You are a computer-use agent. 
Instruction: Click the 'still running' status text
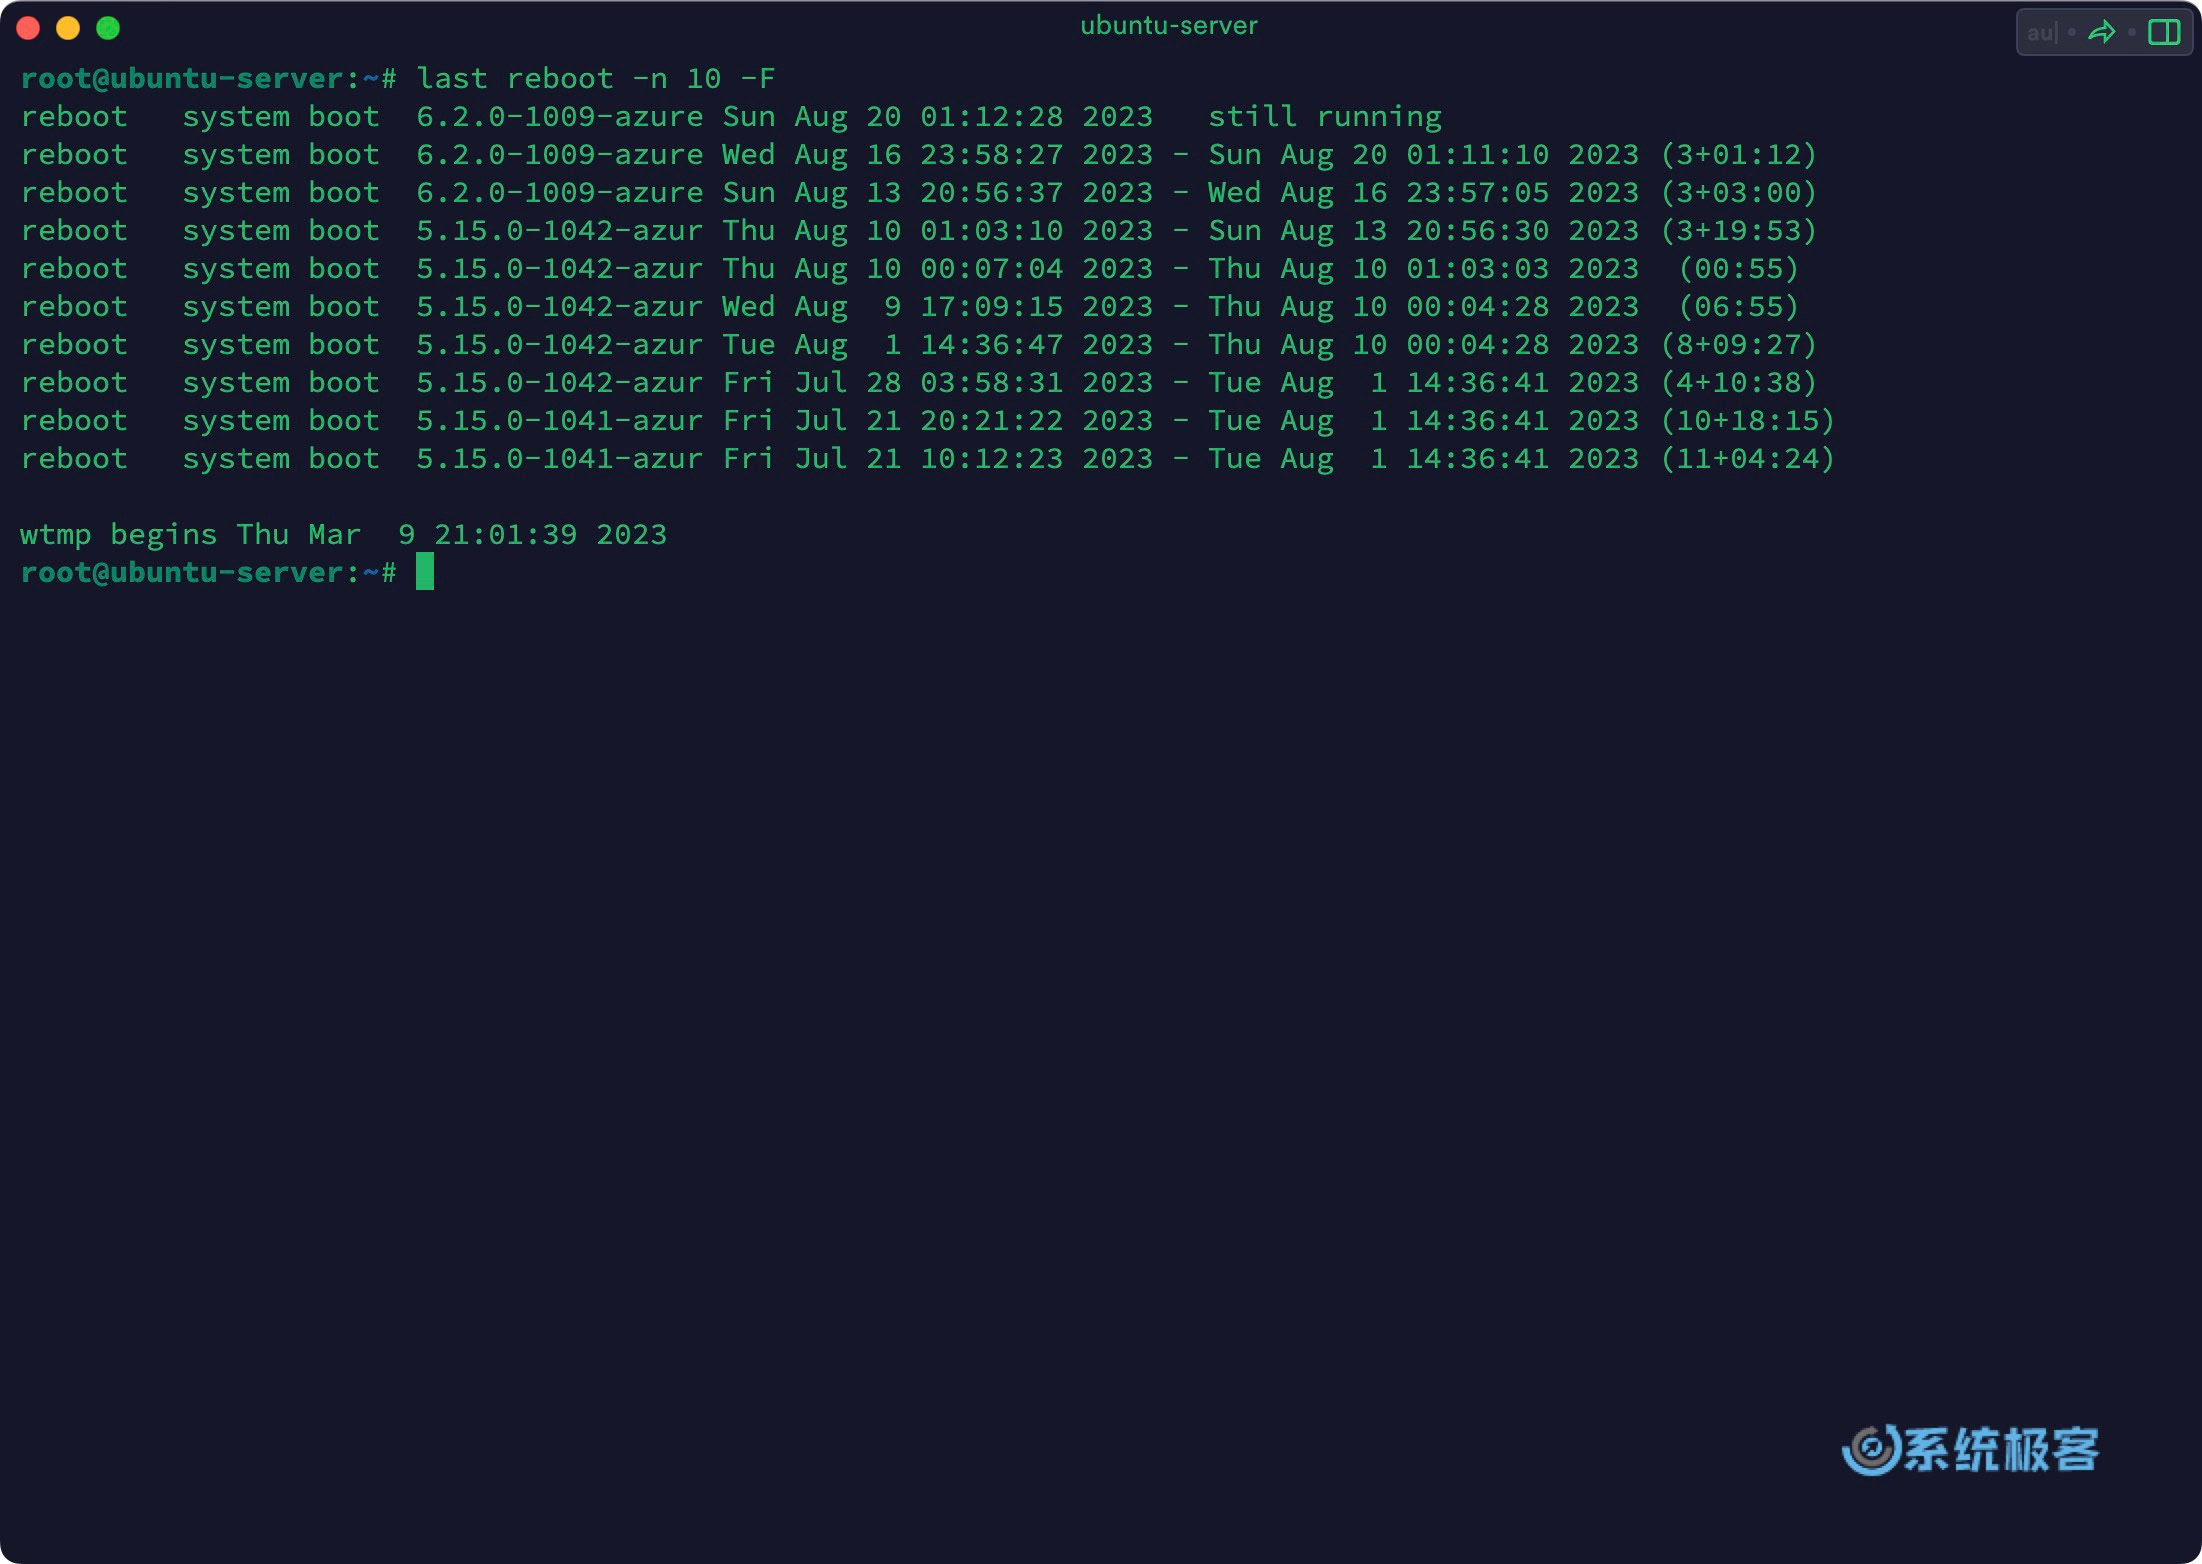point(1325,116)
